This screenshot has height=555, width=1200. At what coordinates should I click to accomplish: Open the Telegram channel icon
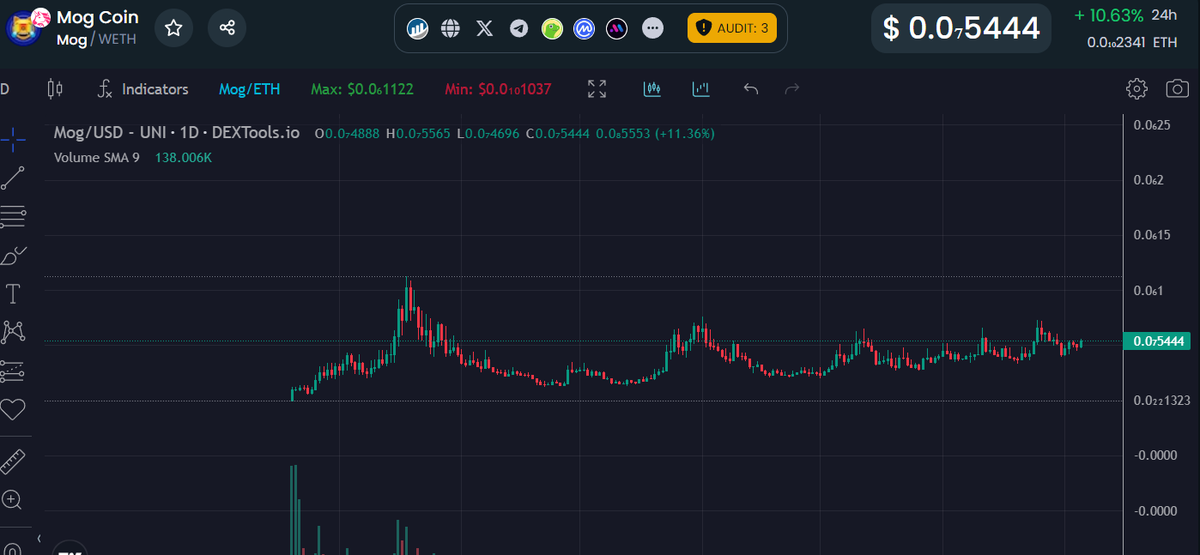518,28
